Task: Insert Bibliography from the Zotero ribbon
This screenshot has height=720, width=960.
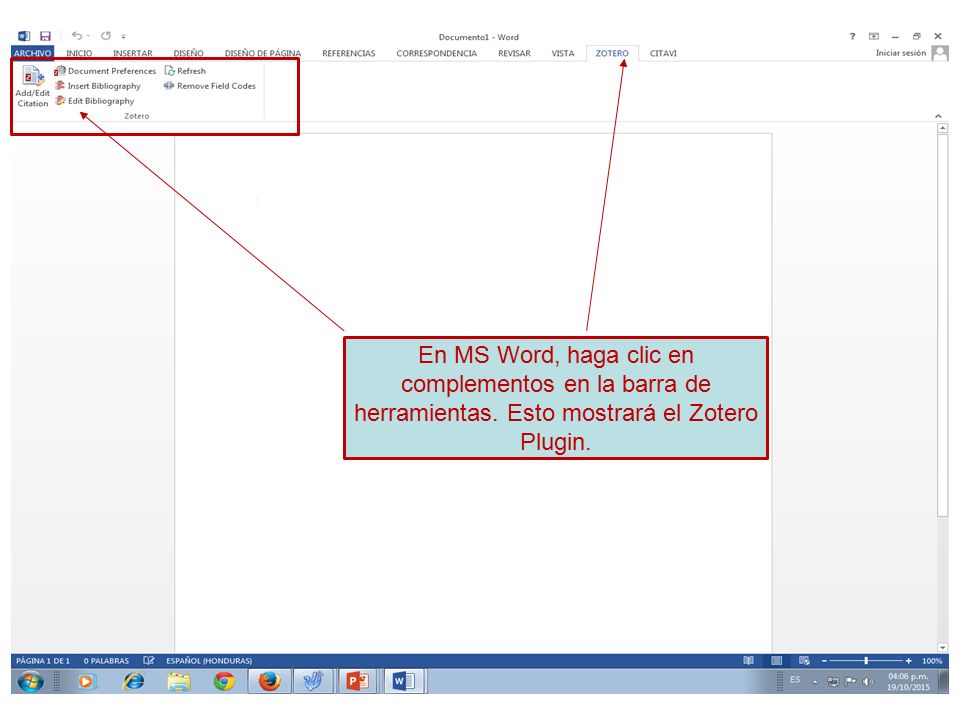Action: (x=98, y=86)
